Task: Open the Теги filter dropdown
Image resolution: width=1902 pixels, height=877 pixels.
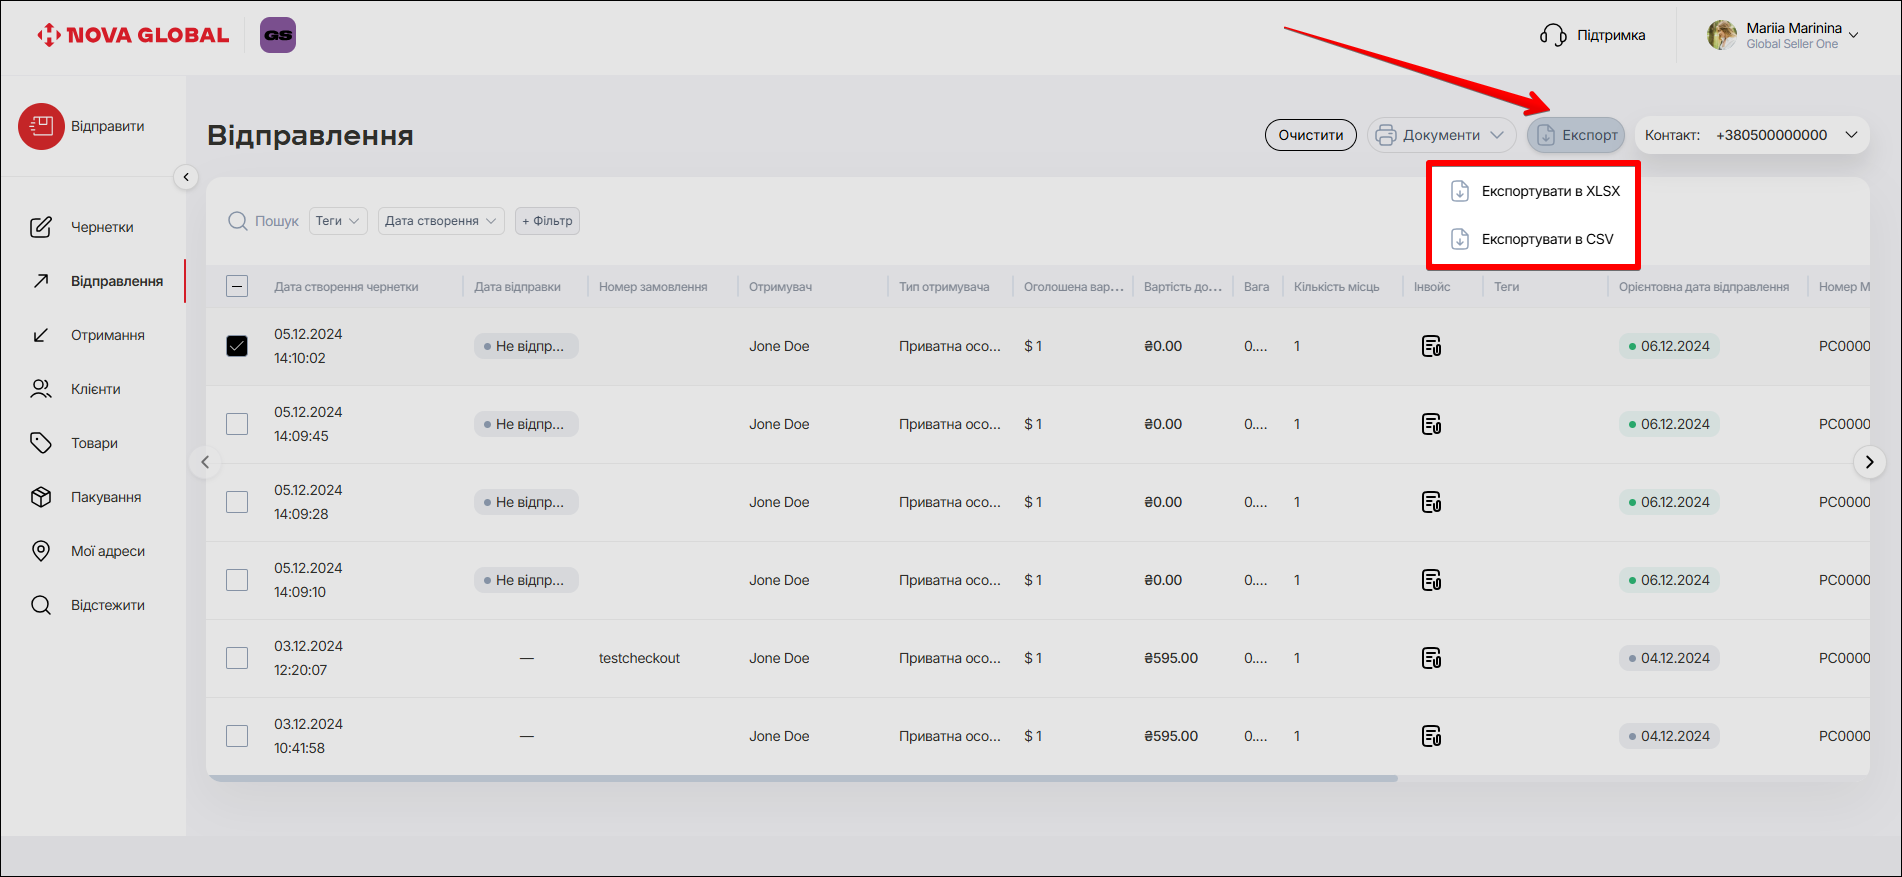Action: [338, 221]
